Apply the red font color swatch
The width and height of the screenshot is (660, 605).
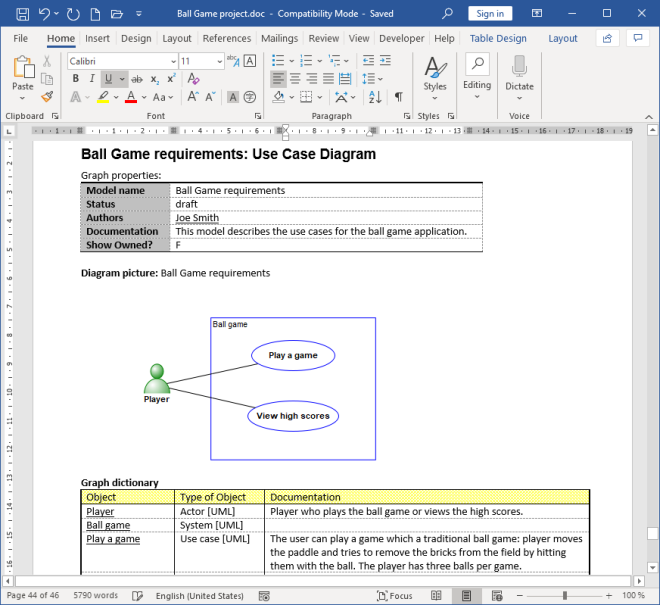point(130,97)
